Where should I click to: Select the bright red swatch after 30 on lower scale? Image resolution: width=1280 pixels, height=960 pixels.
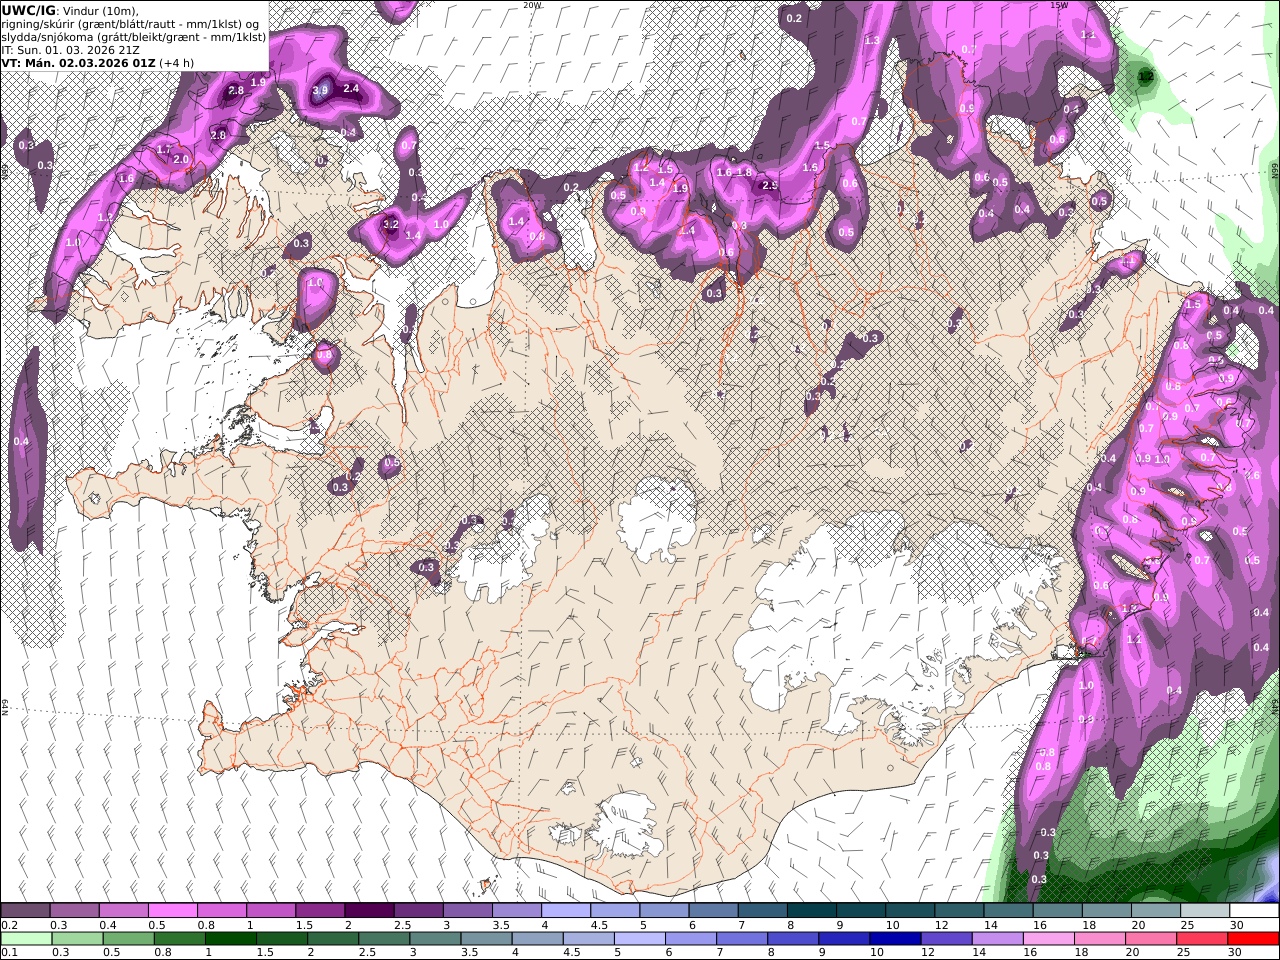point(1253,939)
